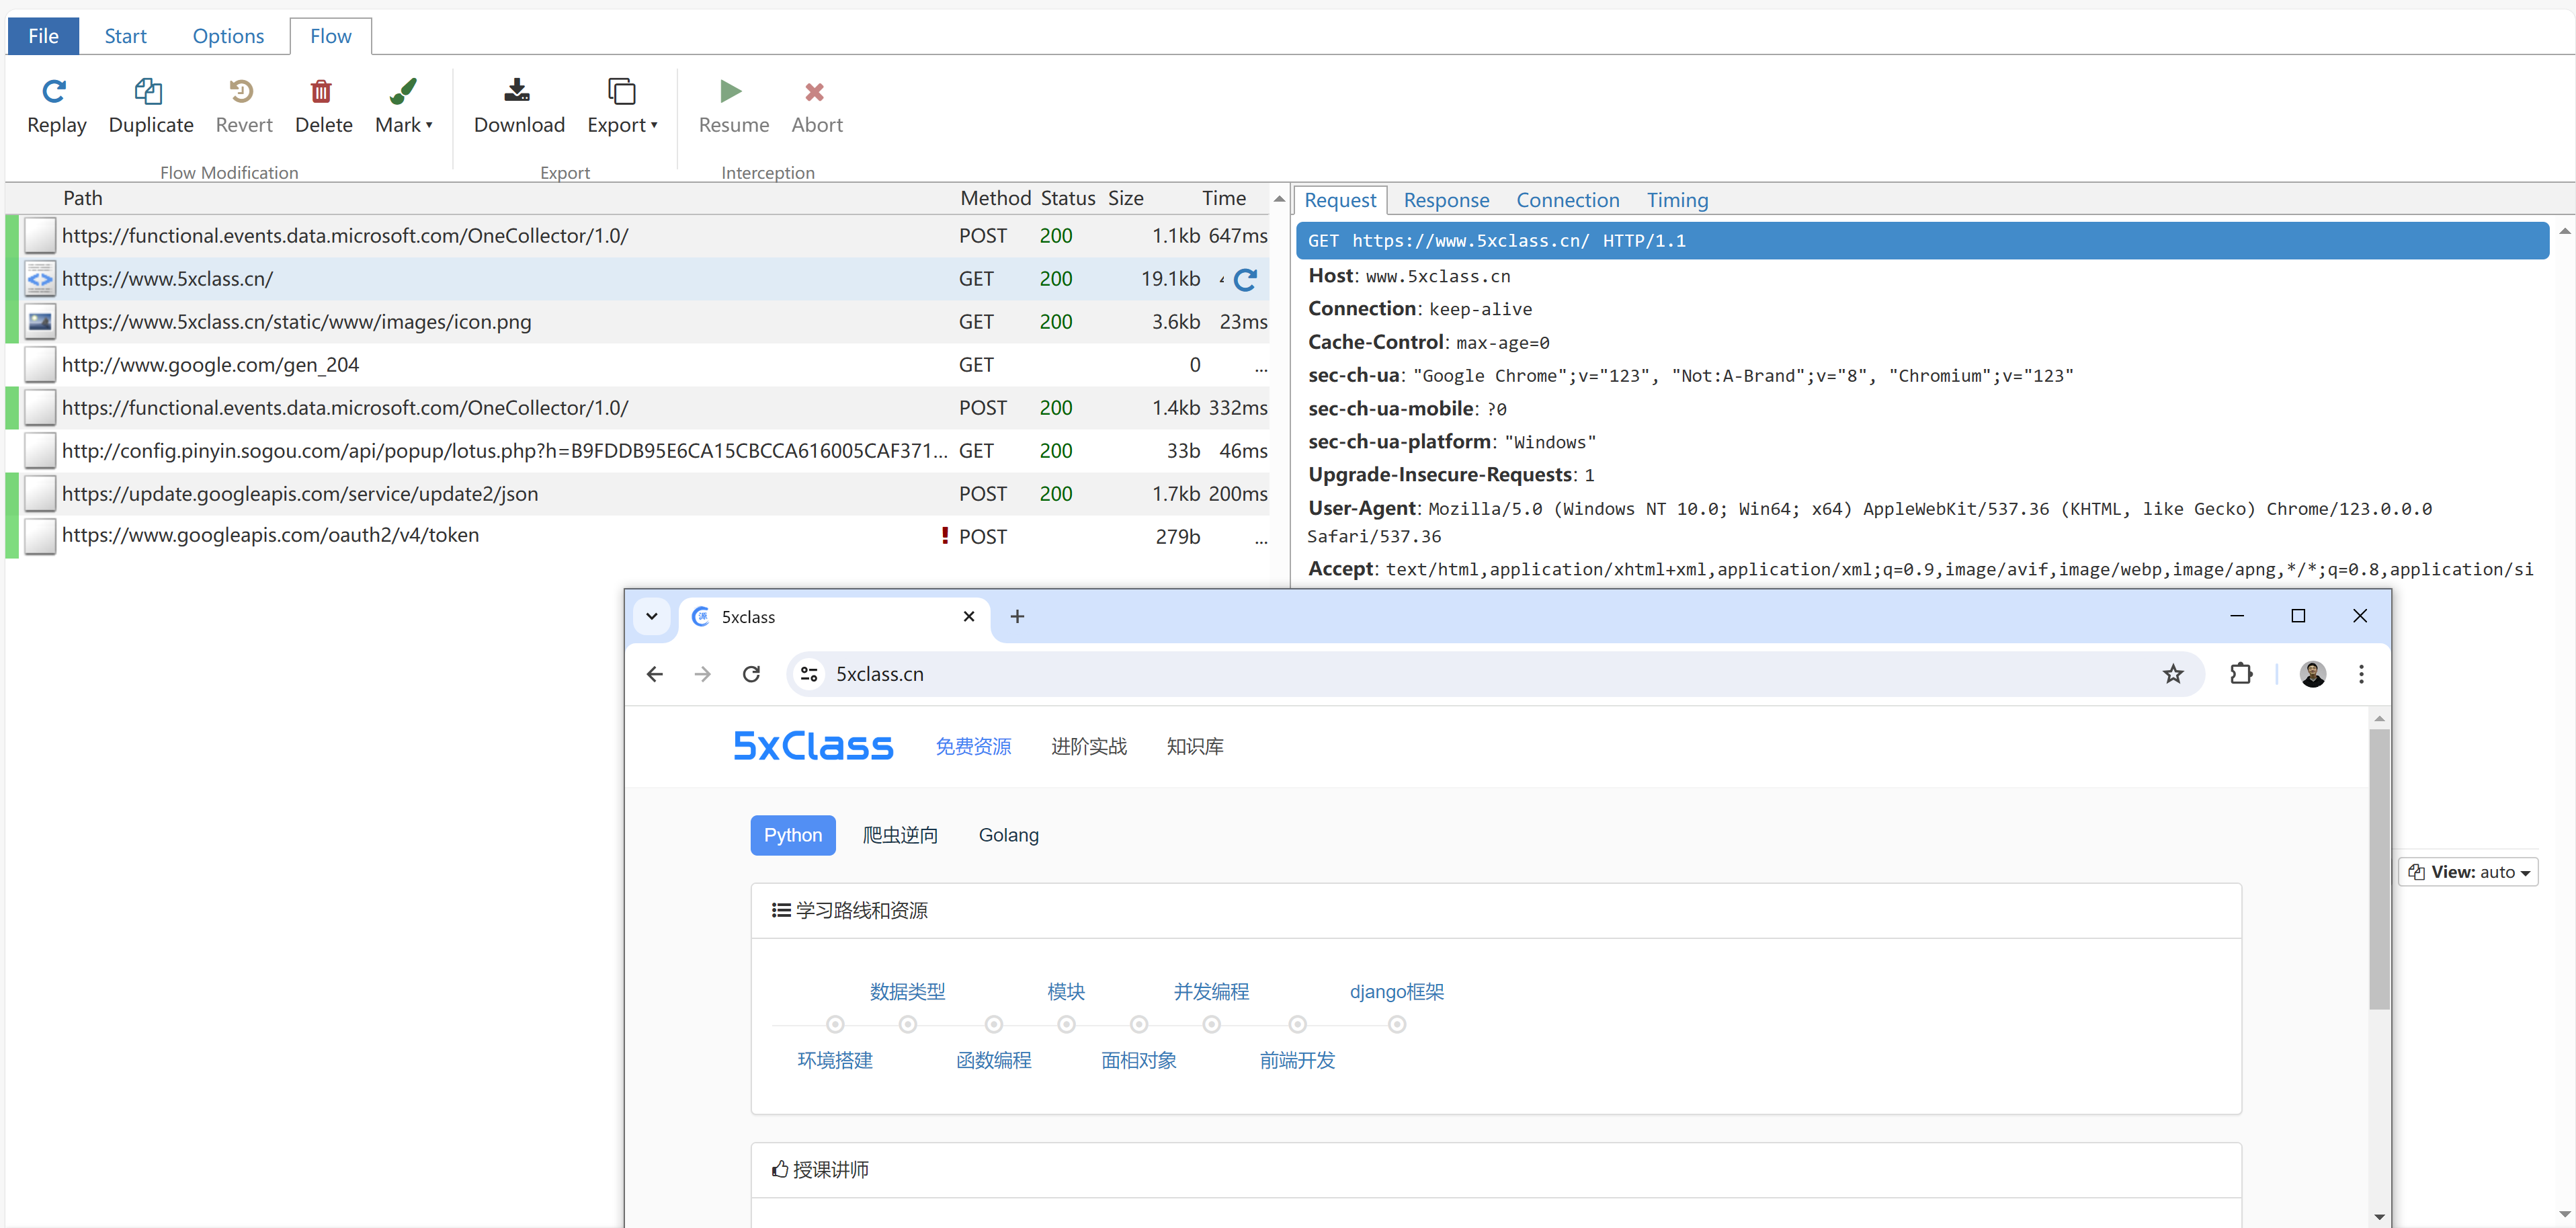Click Chrome back arrow

coord(654,674)
